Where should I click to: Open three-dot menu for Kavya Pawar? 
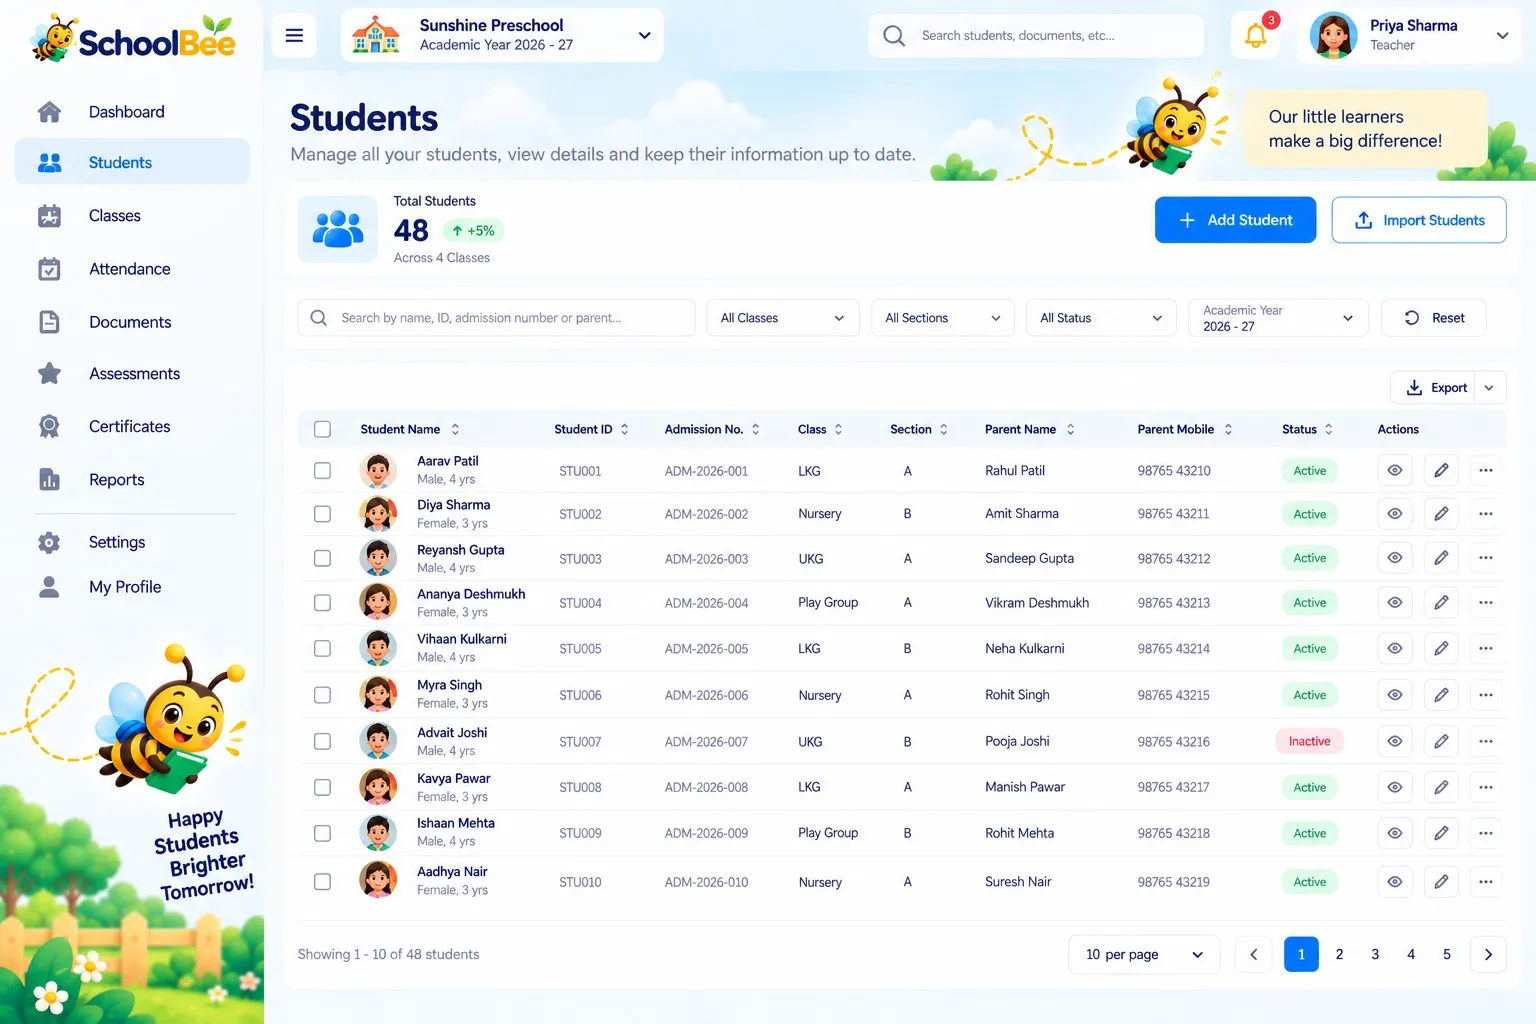tap(1486, 787)
